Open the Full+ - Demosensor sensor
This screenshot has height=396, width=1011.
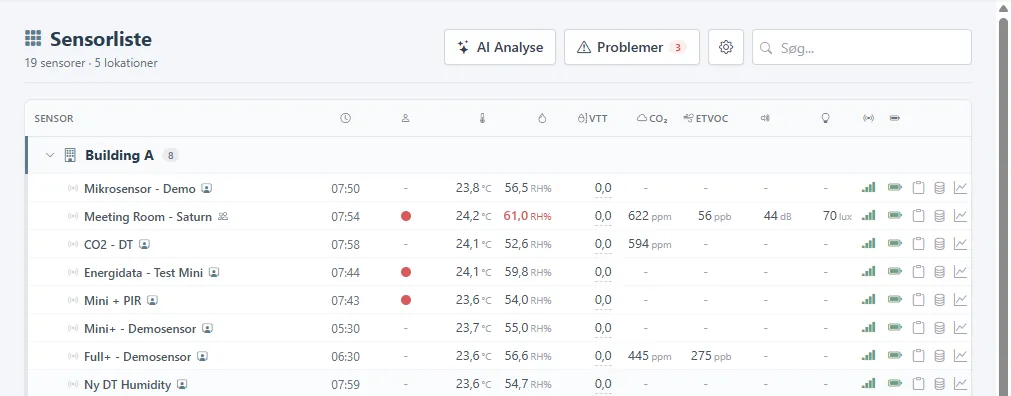[x=137, y=357]
